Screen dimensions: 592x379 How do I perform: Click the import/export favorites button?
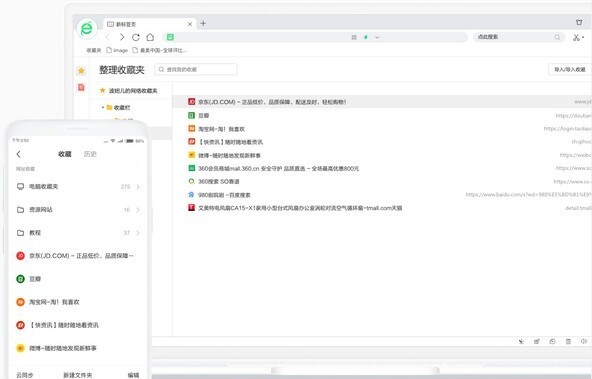coord(569,69)
